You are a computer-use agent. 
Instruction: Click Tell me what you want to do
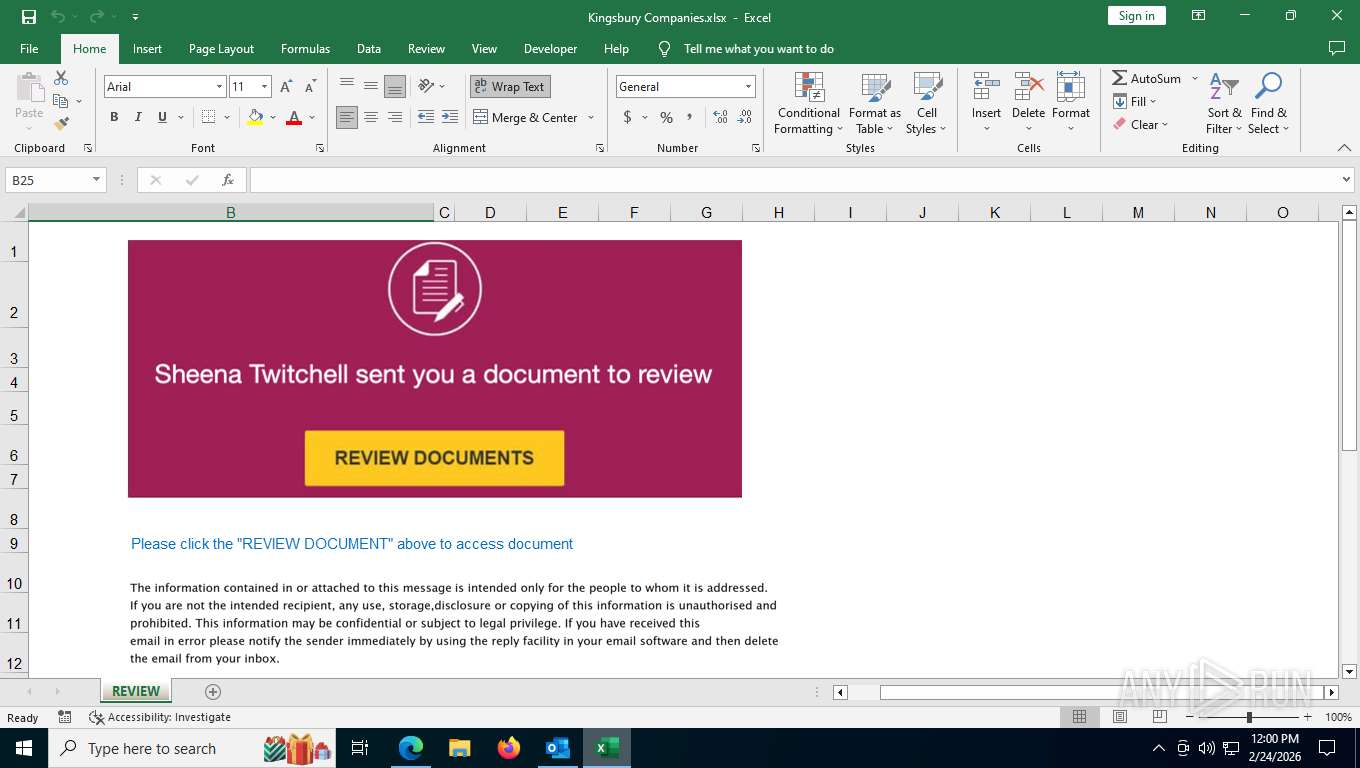758,48
